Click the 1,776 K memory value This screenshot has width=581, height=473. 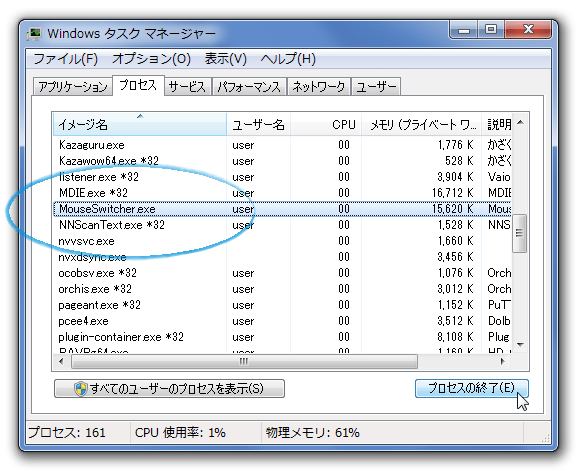click(x=455, y=145)
